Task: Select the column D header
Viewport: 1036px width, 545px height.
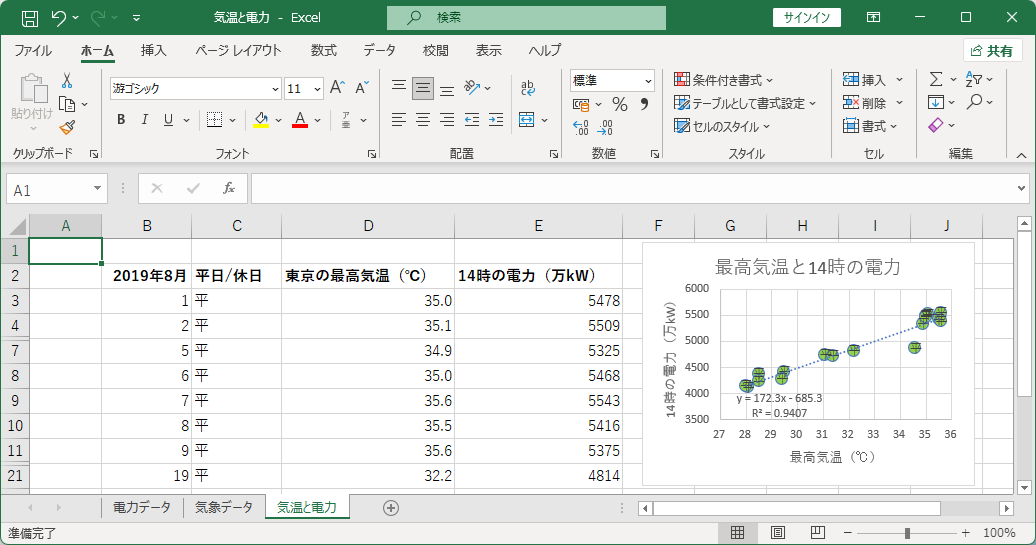Action: (x=368, y=226)
